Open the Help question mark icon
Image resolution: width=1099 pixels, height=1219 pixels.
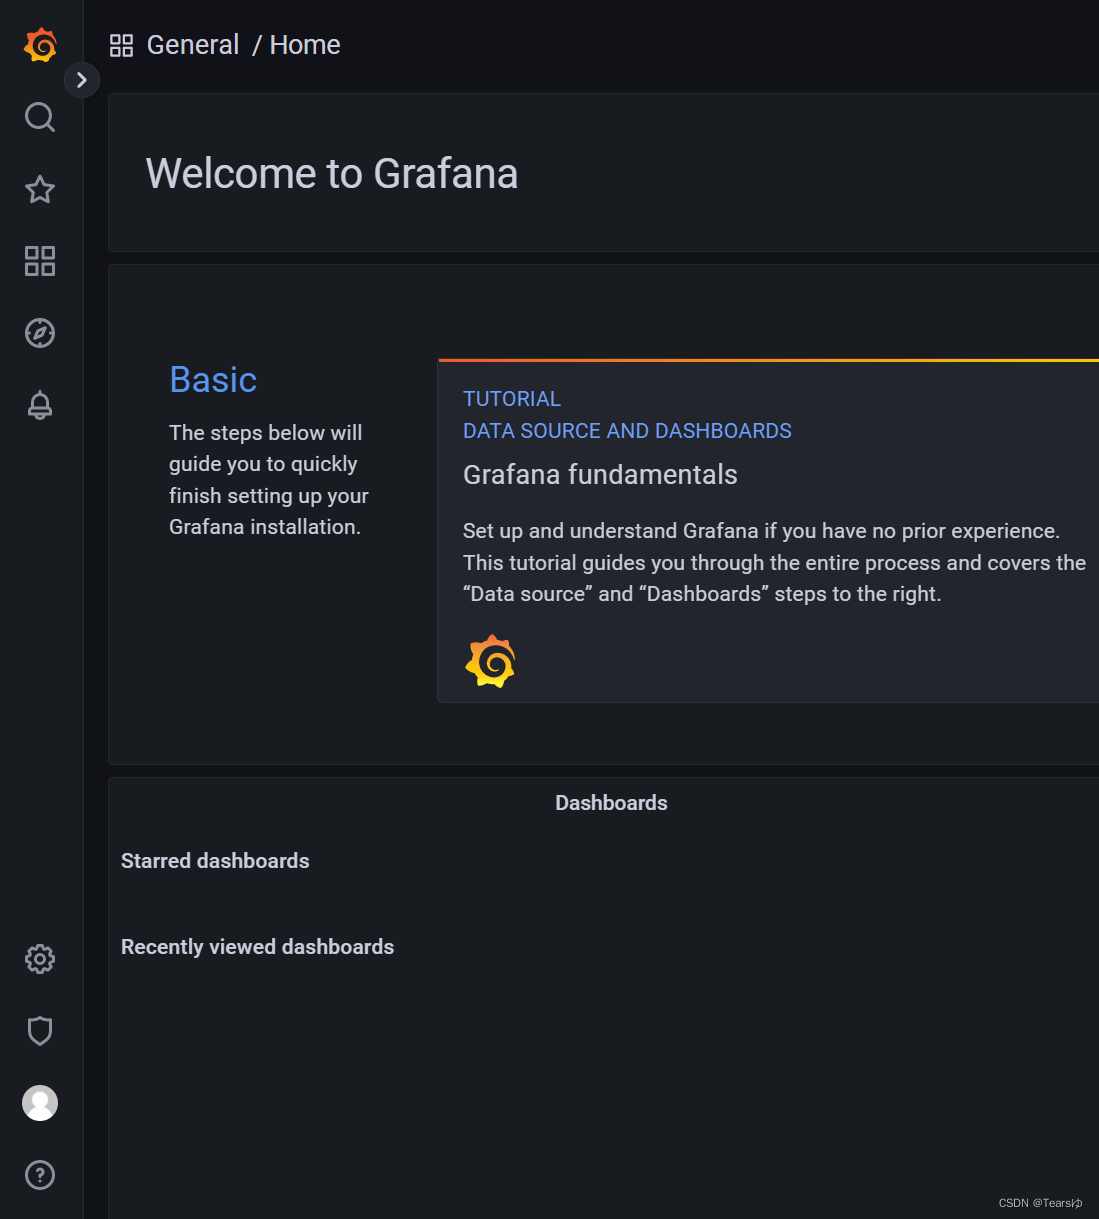coord(40,1175)
